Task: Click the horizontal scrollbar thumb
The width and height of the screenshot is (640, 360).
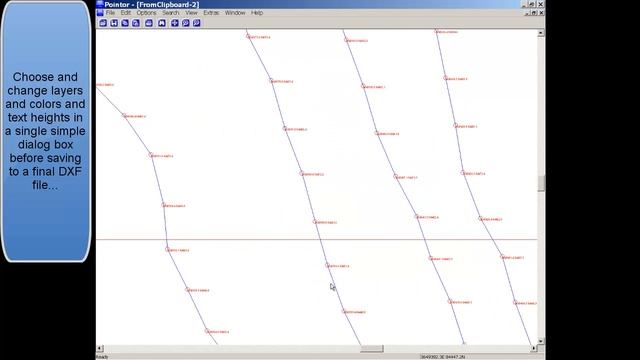Action: click(371, 348)
